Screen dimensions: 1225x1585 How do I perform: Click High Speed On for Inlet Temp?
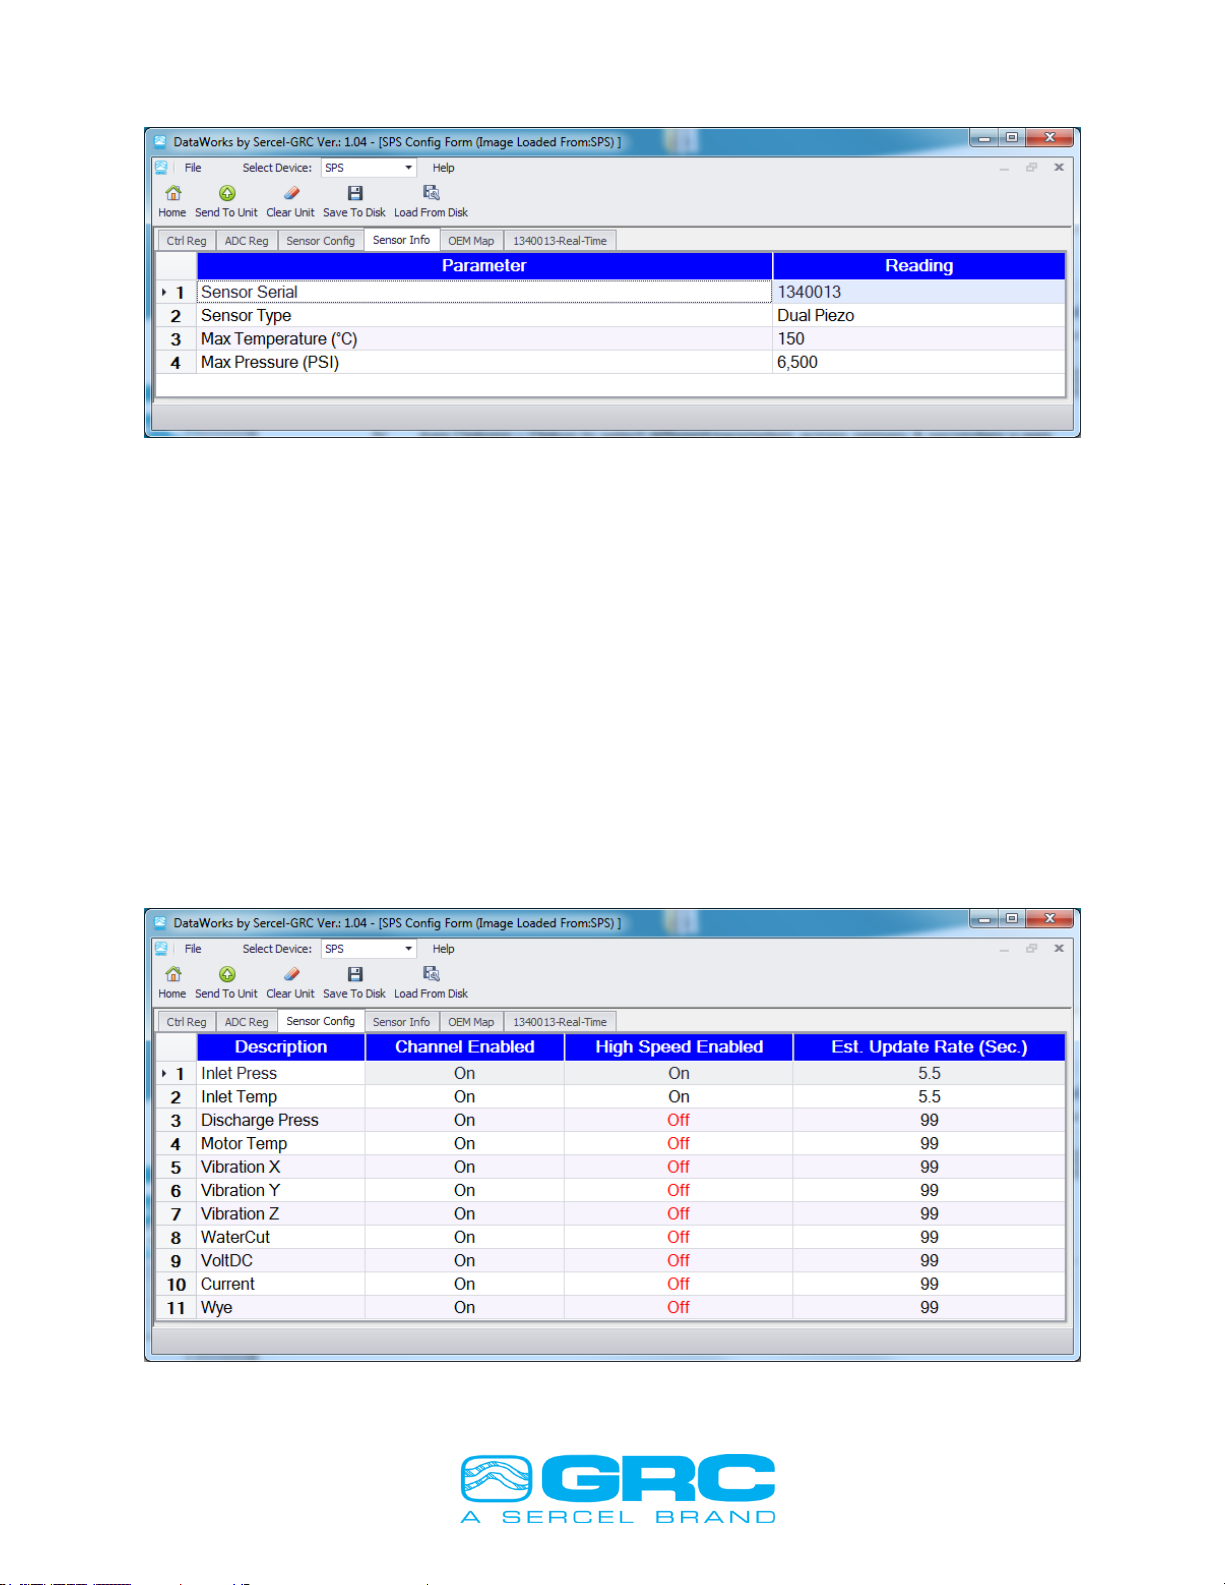click(x=679, y=1097)
